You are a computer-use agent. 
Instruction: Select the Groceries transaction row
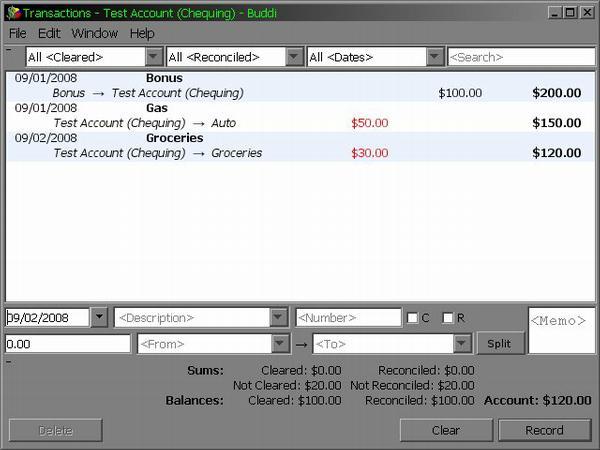[300, 145]
